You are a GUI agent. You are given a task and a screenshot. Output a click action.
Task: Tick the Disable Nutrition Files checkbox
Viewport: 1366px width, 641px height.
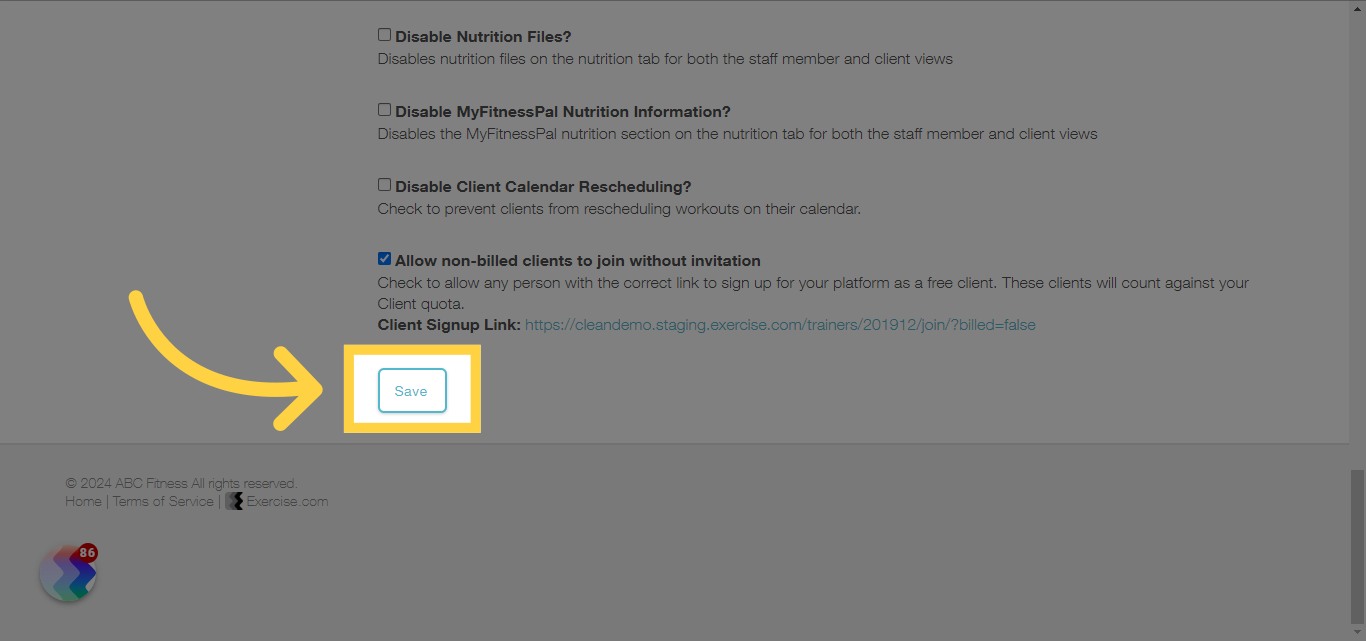tap(384, 35)
